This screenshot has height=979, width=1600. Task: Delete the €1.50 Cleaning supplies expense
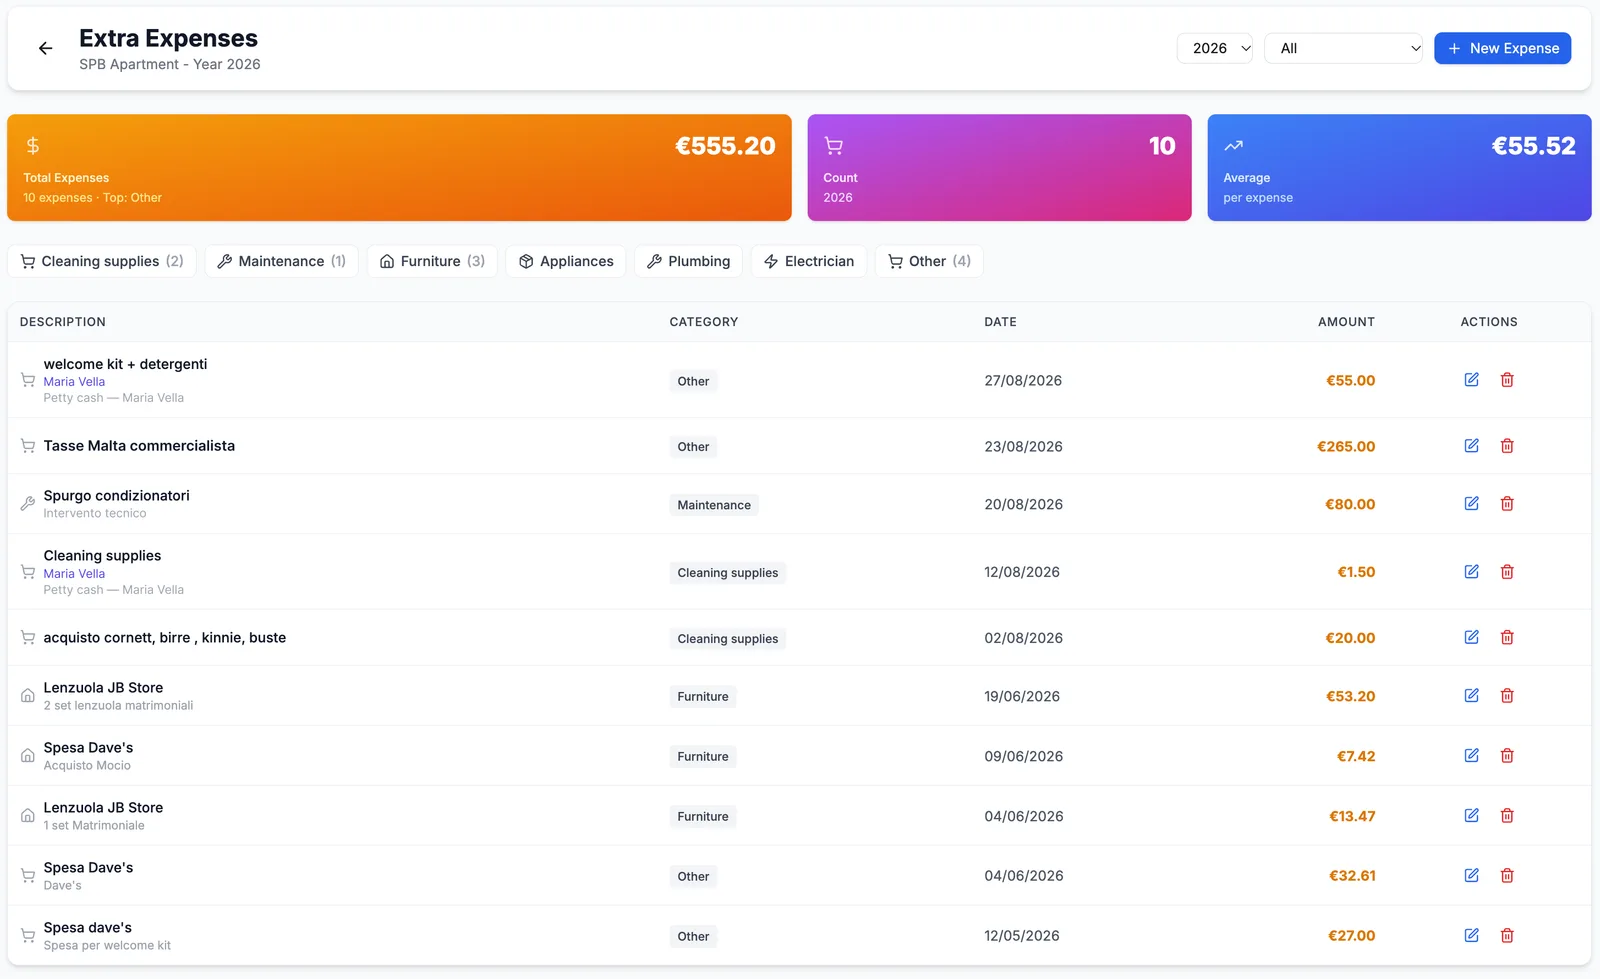pos(1507,572)
